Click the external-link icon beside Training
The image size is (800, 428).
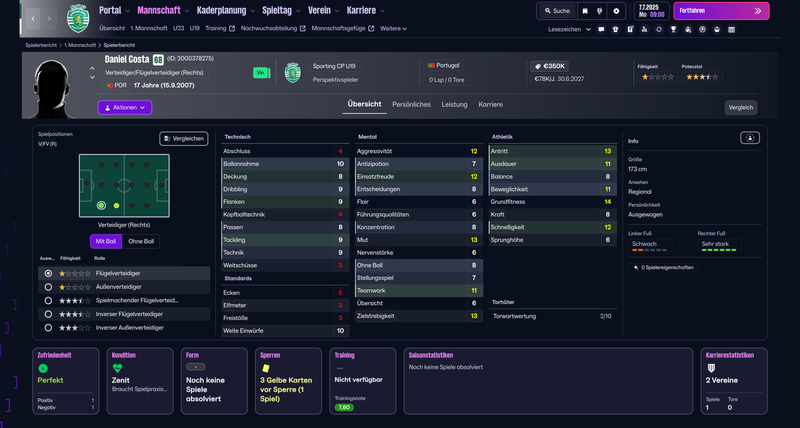click(x=232, y=29)
